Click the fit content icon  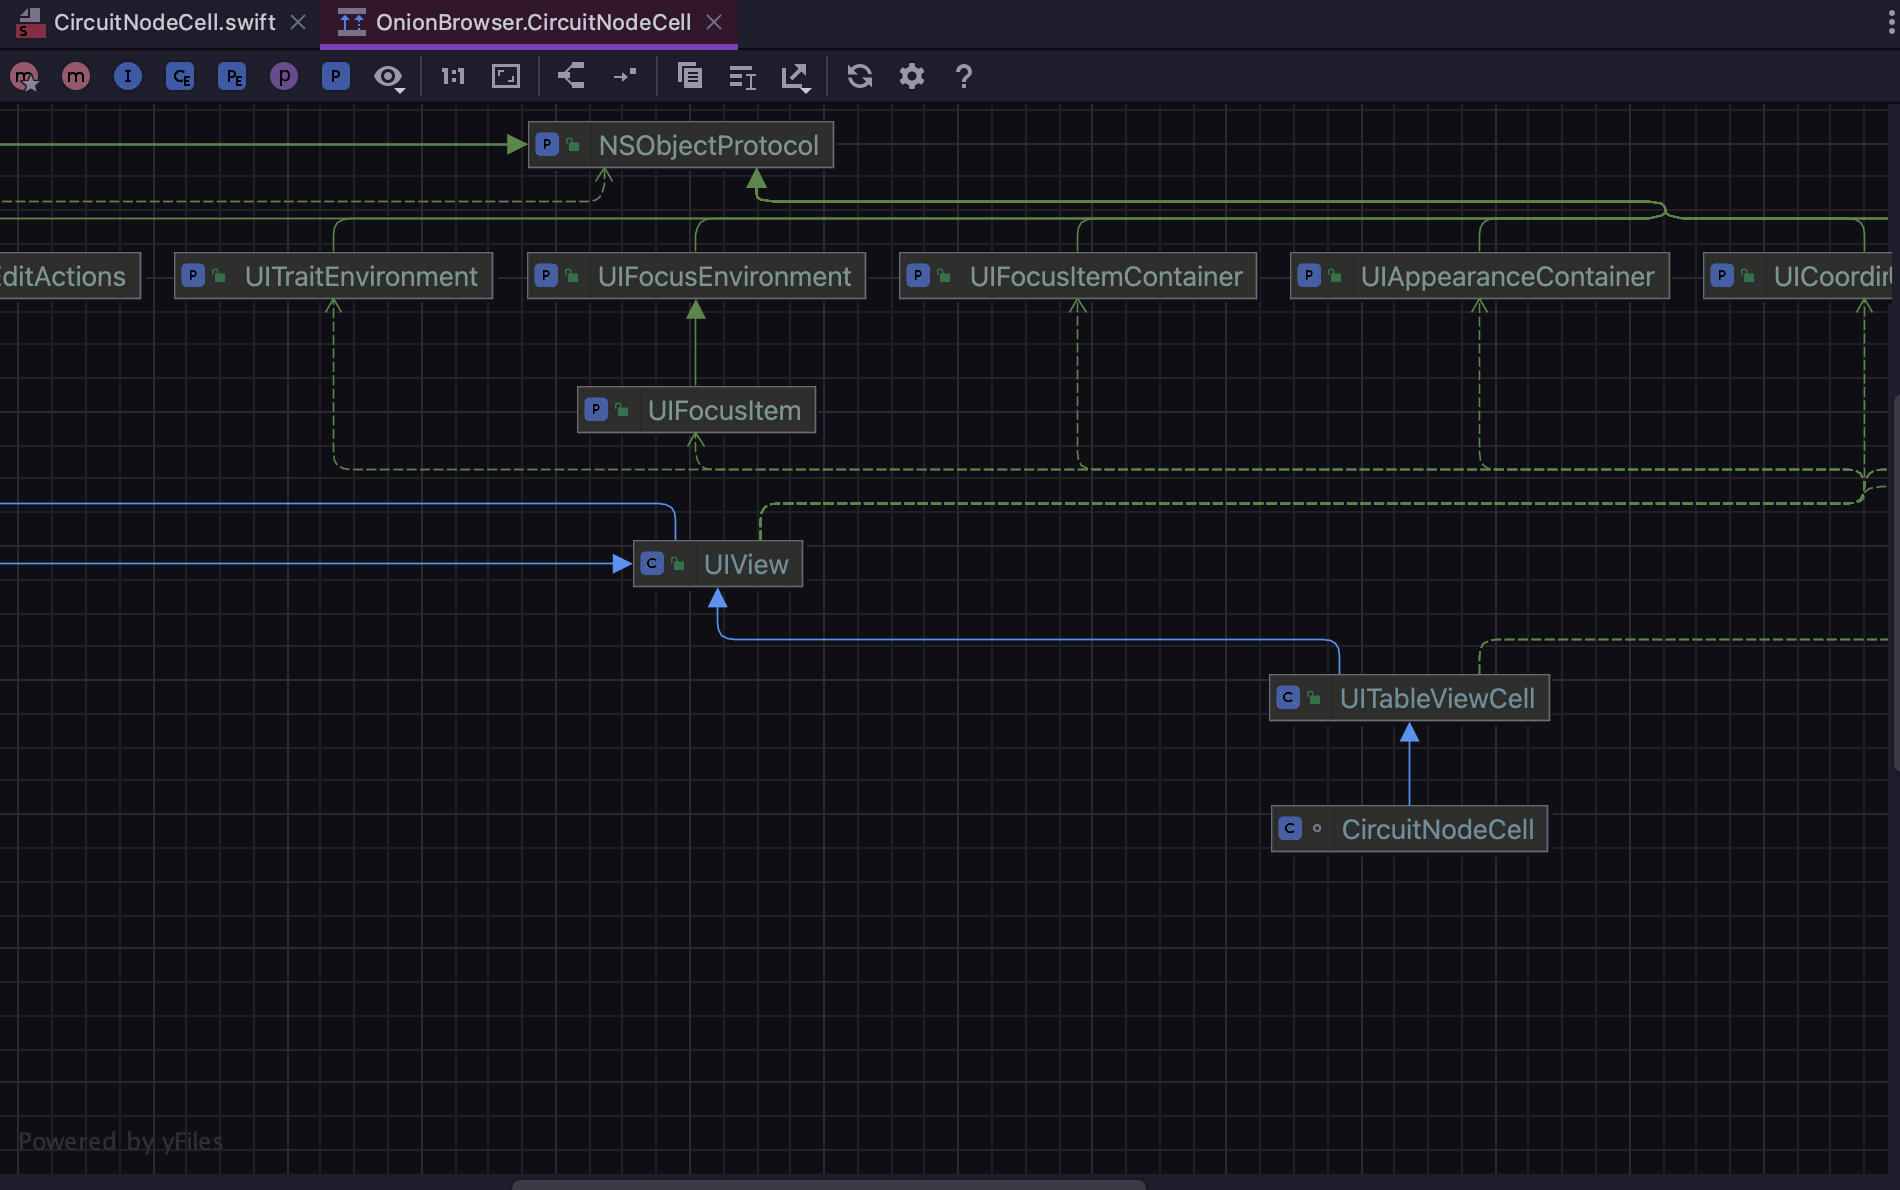[506, 76]
